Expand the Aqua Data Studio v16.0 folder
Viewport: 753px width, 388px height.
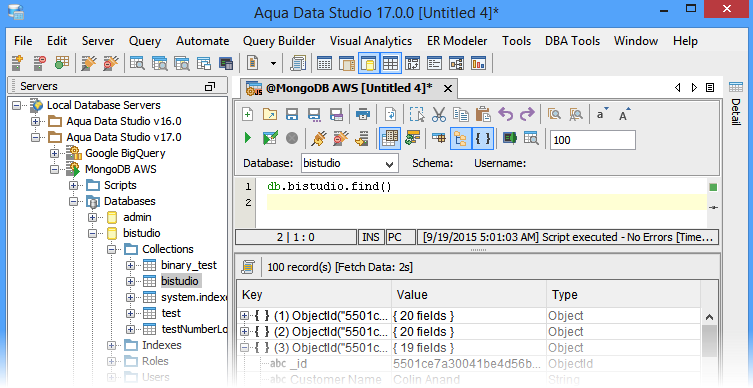[x=36, y=121]
